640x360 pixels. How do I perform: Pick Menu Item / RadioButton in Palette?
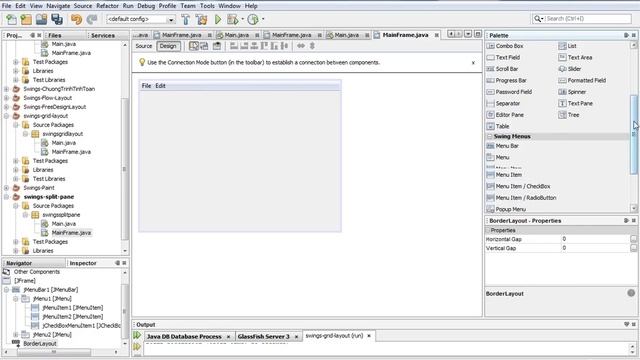[521, 198]
